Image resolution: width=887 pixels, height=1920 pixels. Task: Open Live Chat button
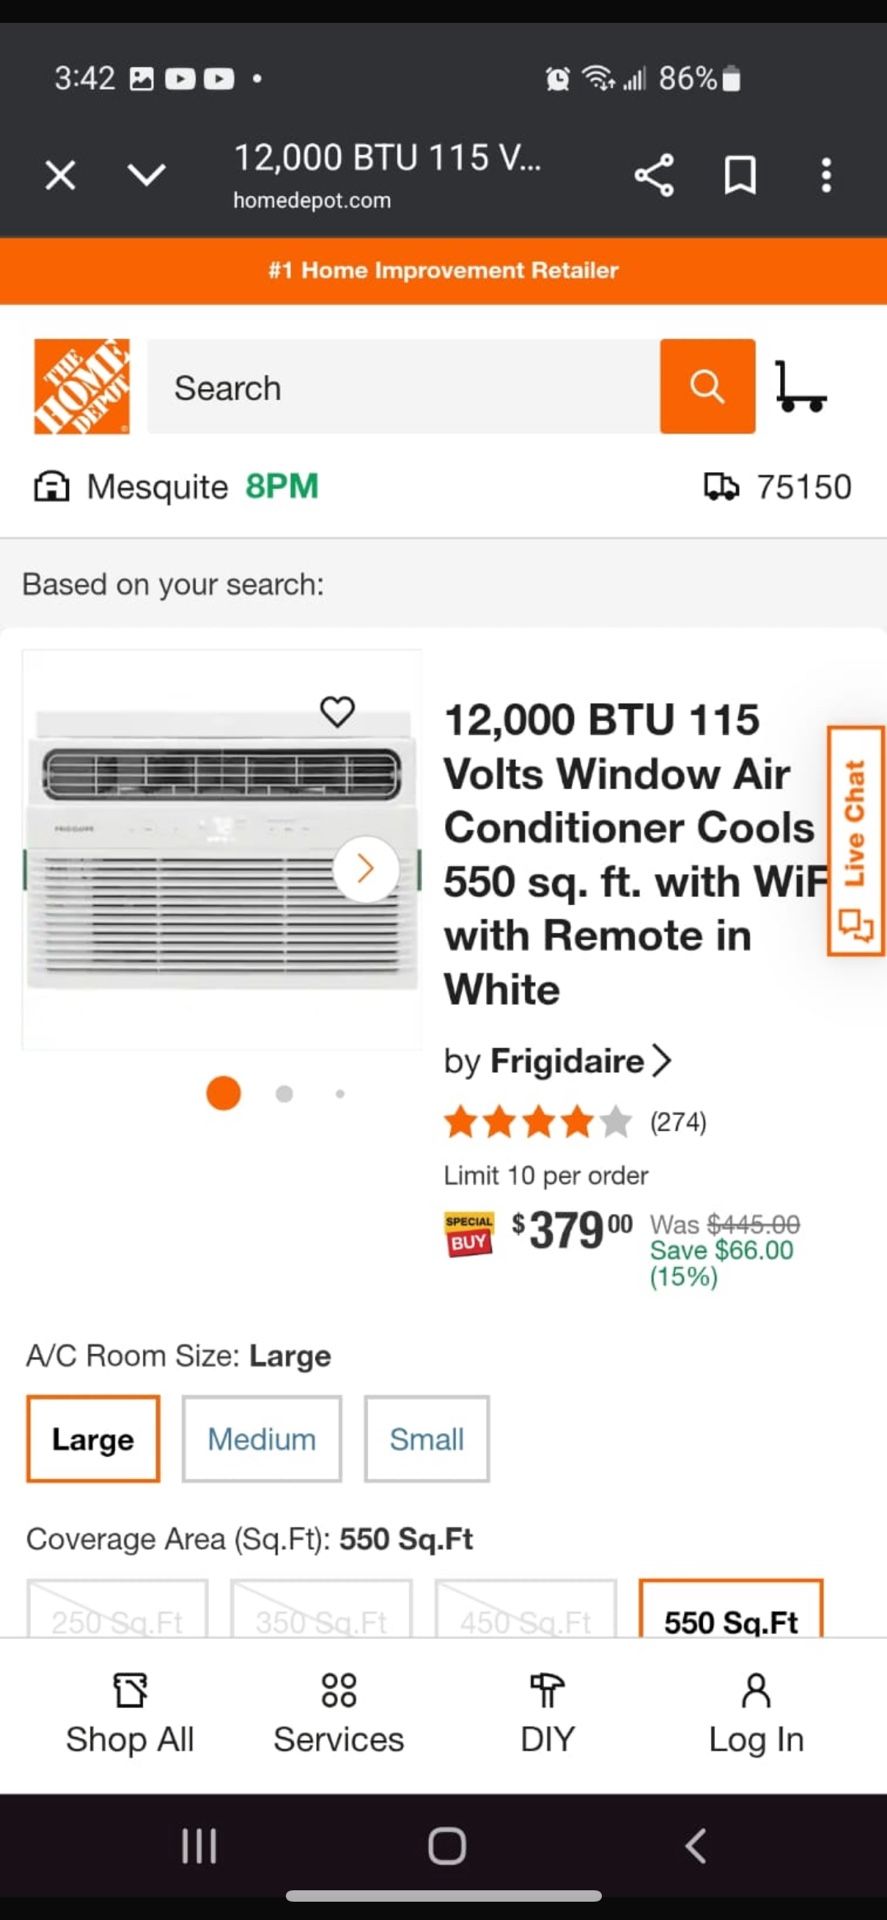point(855,841)
